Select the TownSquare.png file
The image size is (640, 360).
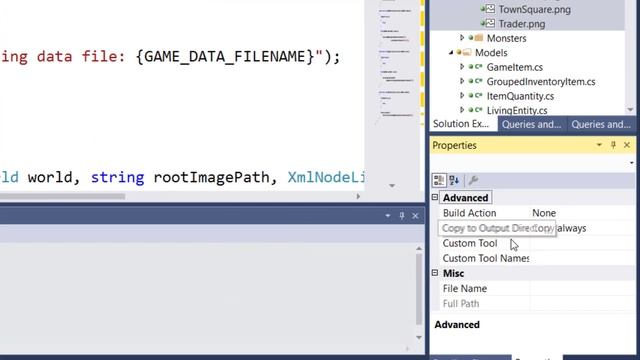tap(534, 9)
